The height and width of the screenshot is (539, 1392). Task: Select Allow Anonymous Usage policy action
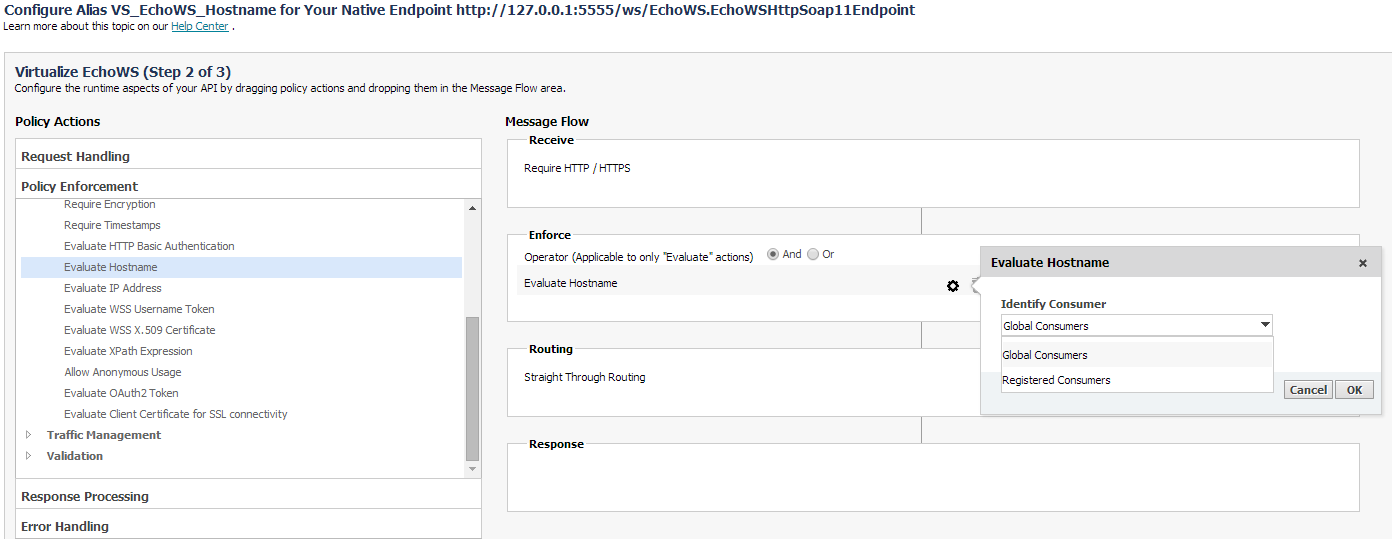point(123,372)
